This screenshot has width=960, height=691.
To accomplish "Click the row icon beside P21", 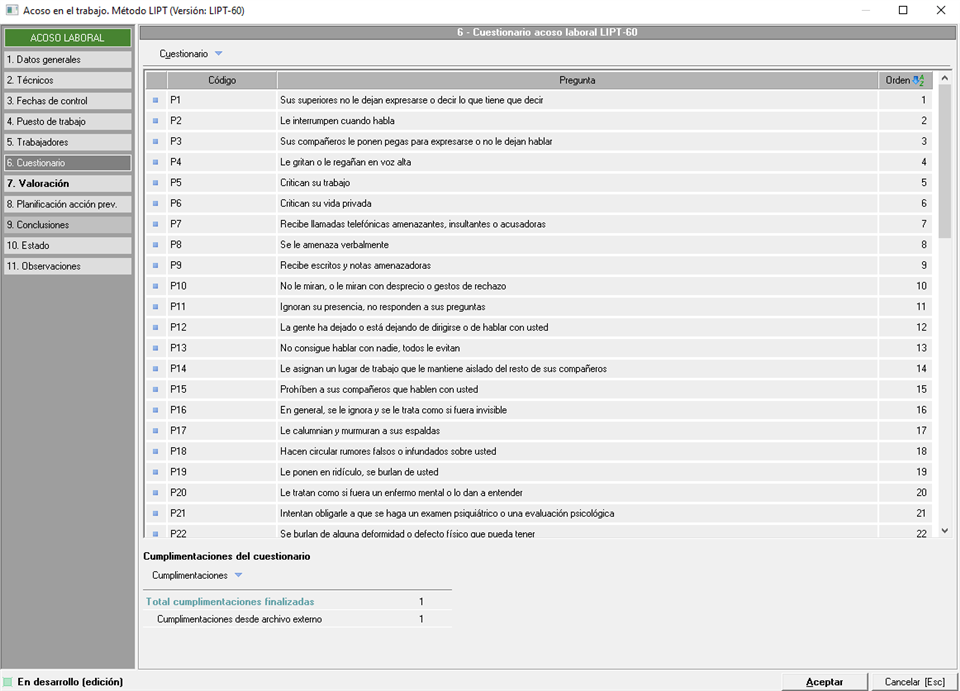I will [x=155, y=514].
